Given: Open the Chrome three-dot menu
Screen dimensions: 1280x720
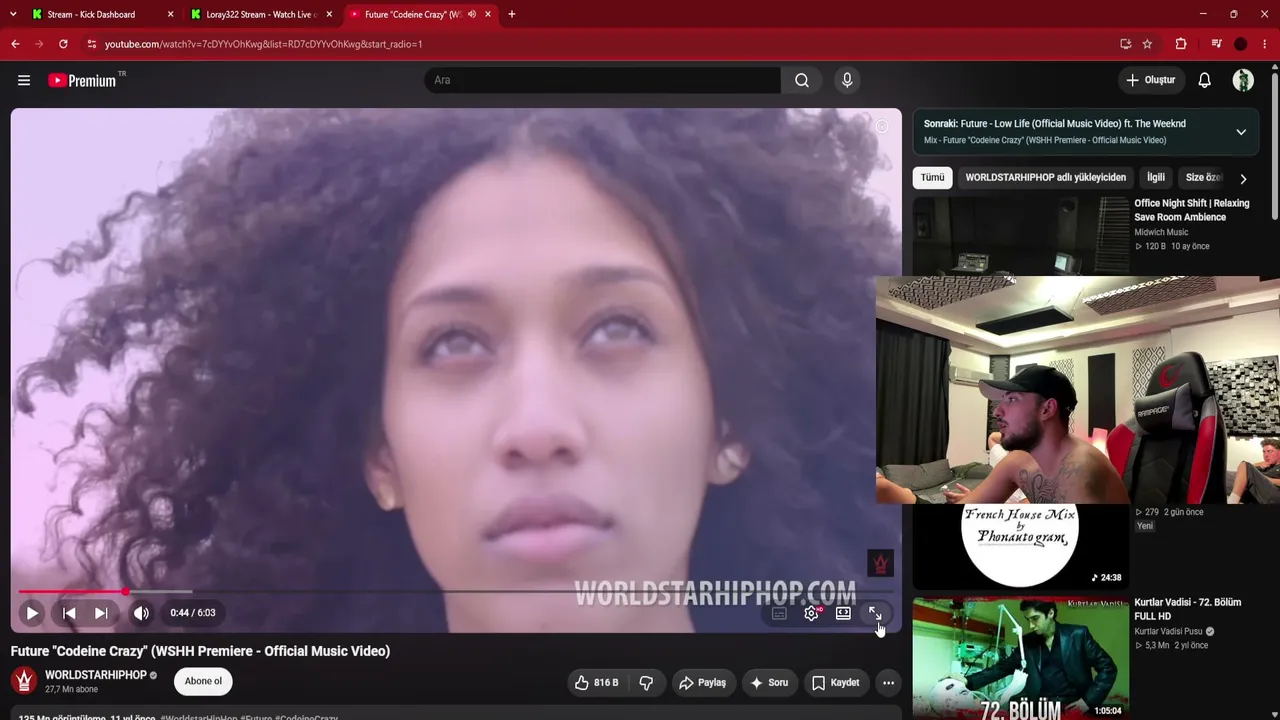Looking at the screenshot, I should pyautogui.click(x=1264, y=44).
